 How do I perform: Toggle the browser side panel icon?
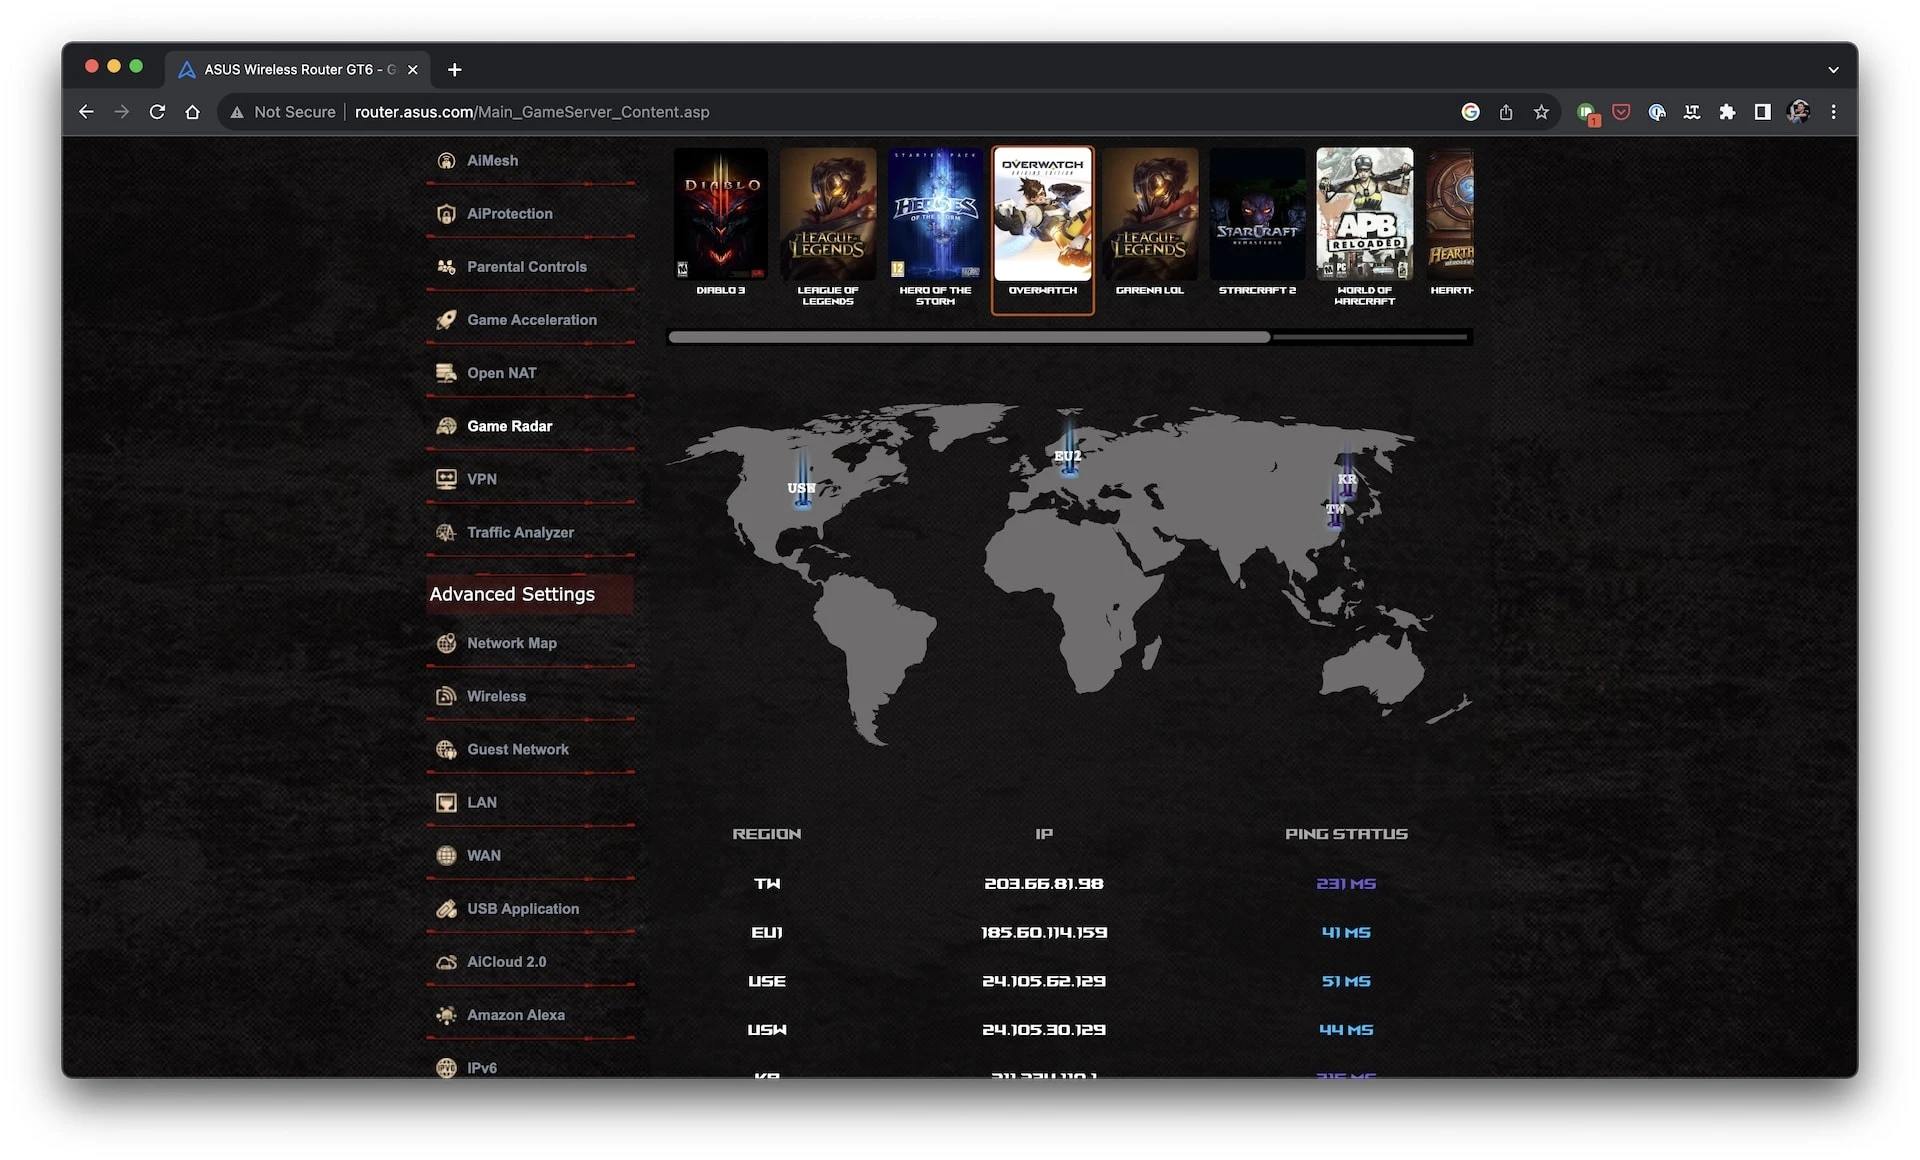tap(1763, 112)
